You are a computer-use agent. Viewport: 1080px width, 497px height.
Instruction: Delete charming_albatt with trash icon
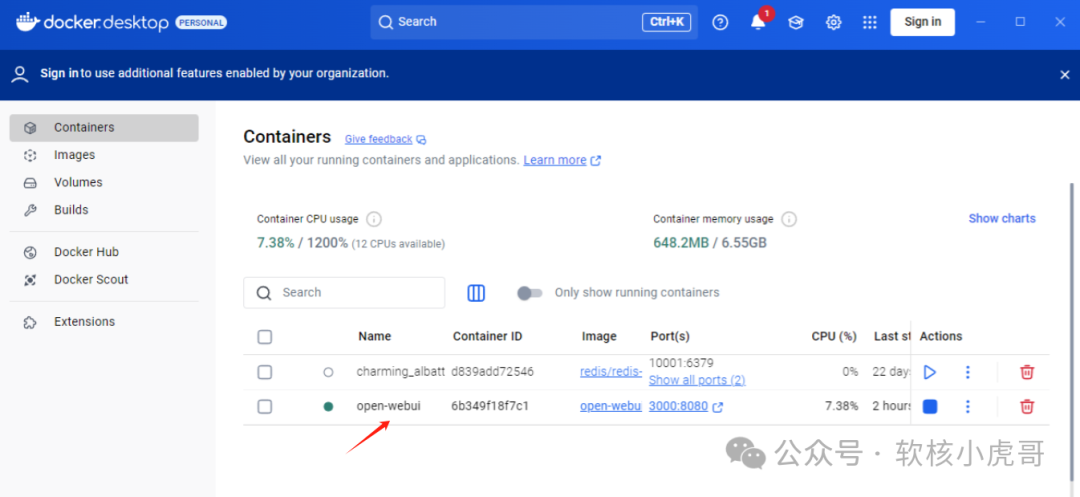point(1027,372)
